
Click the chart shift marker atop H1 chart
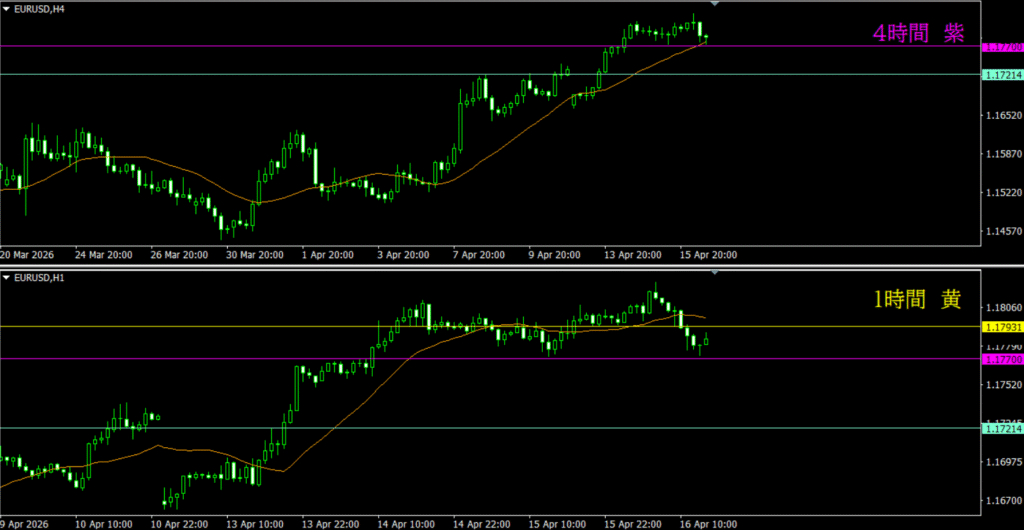[x=713, y=271]
